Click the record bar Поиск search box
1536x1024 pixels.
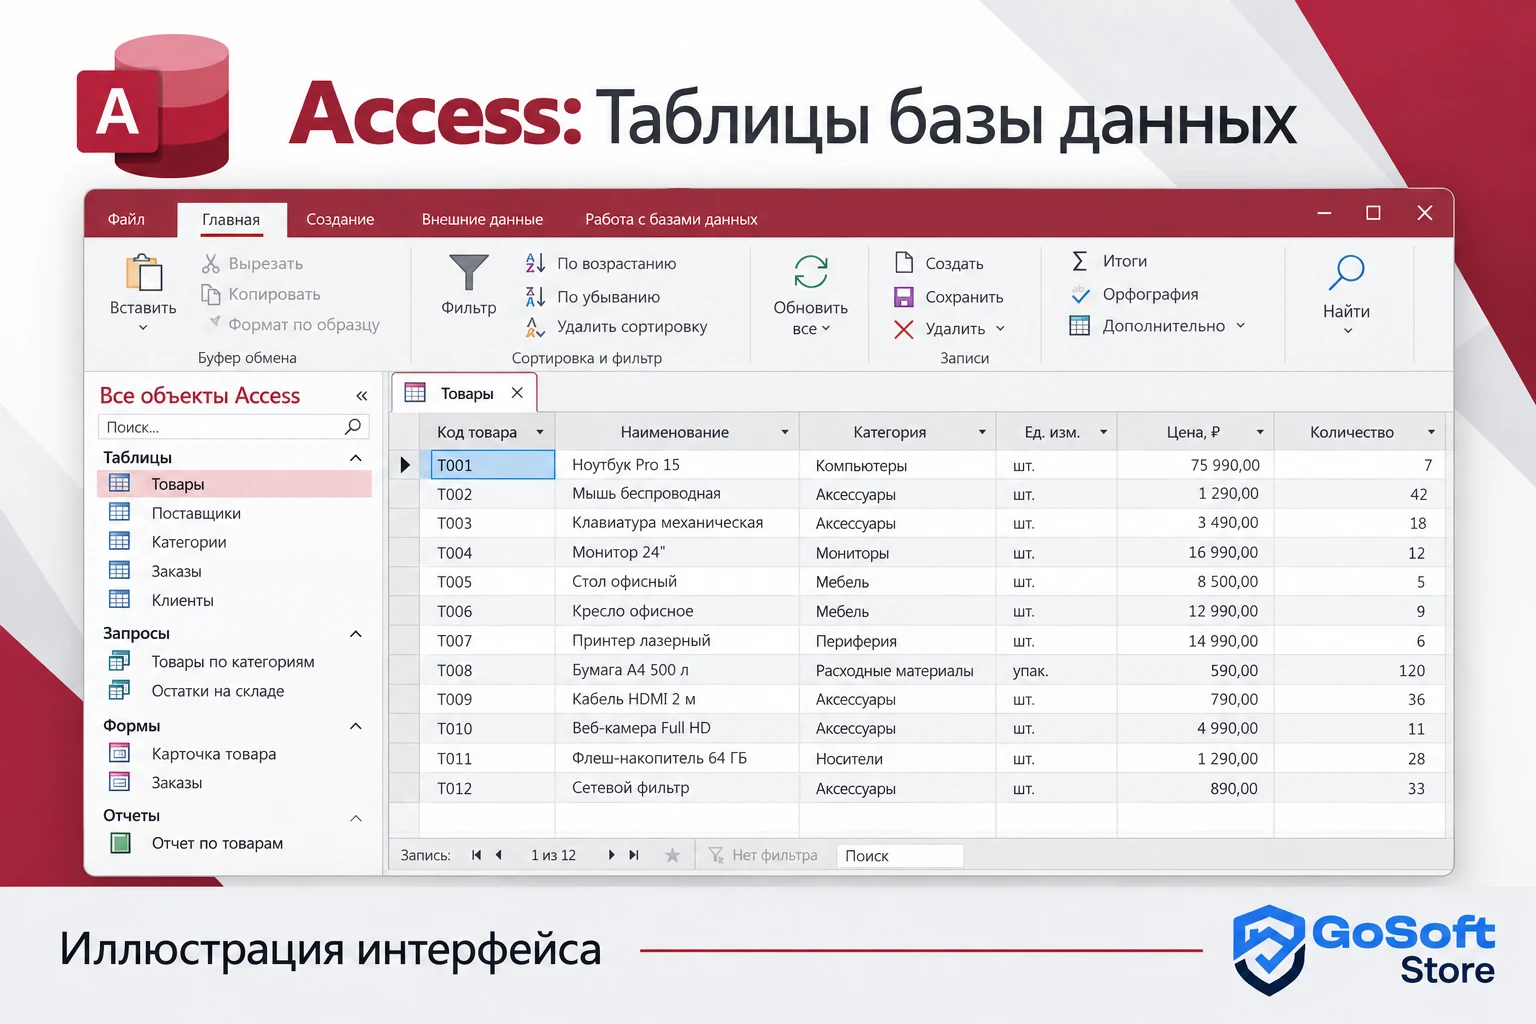pyautogui.click(x=899, y=856)
